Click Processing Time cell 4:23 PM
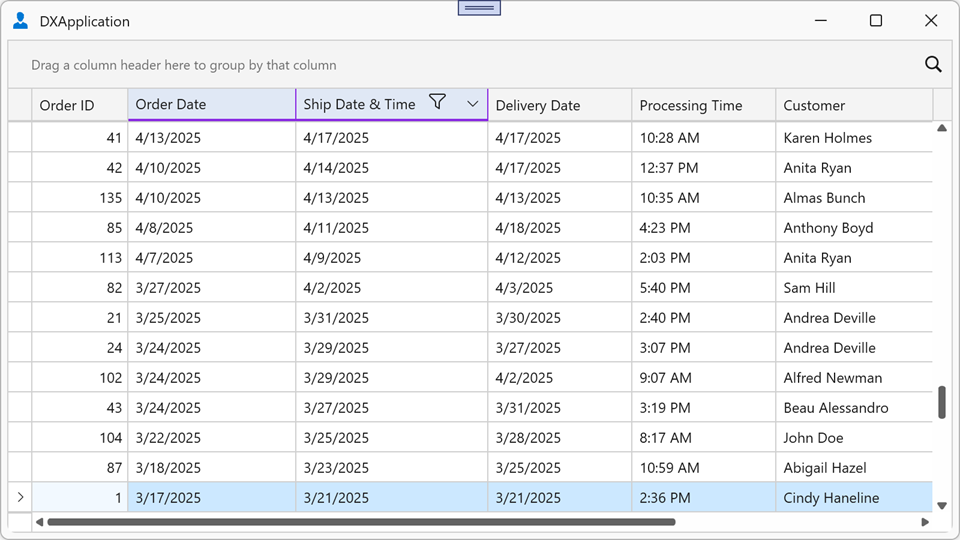Image resolution: width=960 pixels, height=540 pixels. coord(703,228)
